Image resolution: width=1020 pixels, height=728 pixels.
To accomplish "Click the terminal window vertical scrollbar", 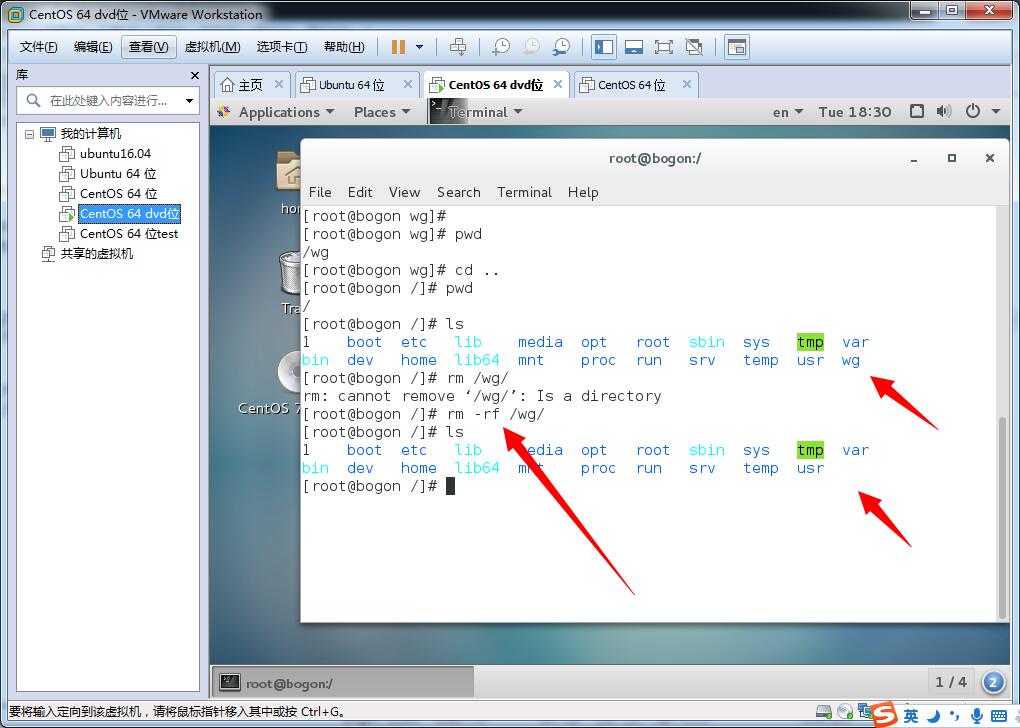I will [x=1002, y=517].
